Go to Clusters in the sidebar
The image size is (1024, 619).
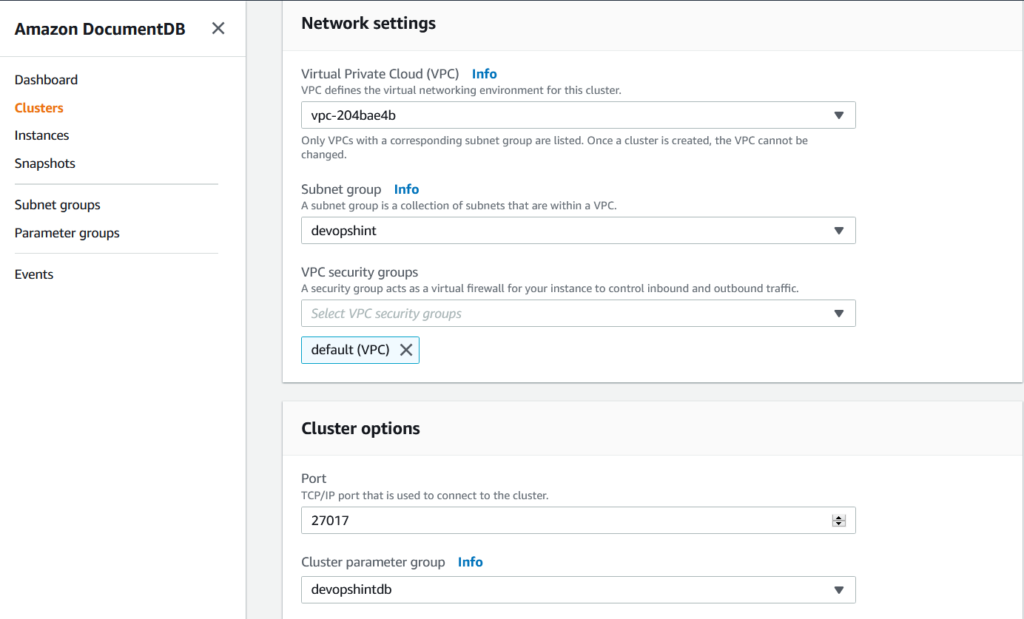click(39, 108)
